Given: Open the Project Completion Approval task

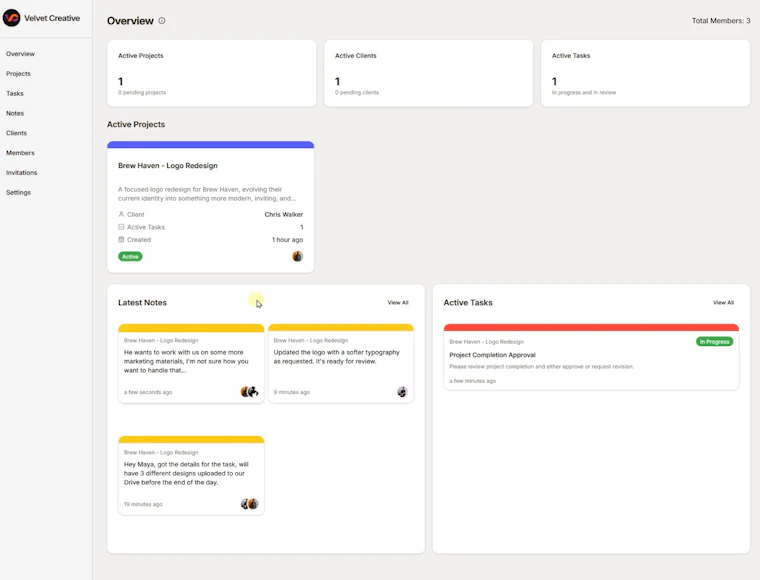Looking at the screenshot, I should point(492,355).
